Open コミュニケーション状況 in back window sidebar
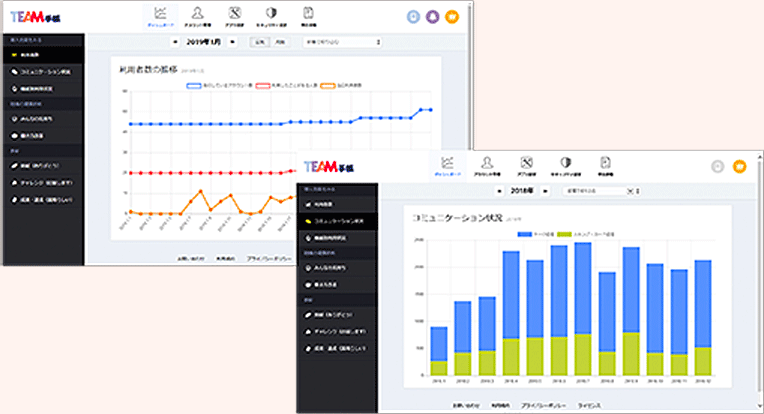 point(44,72)
